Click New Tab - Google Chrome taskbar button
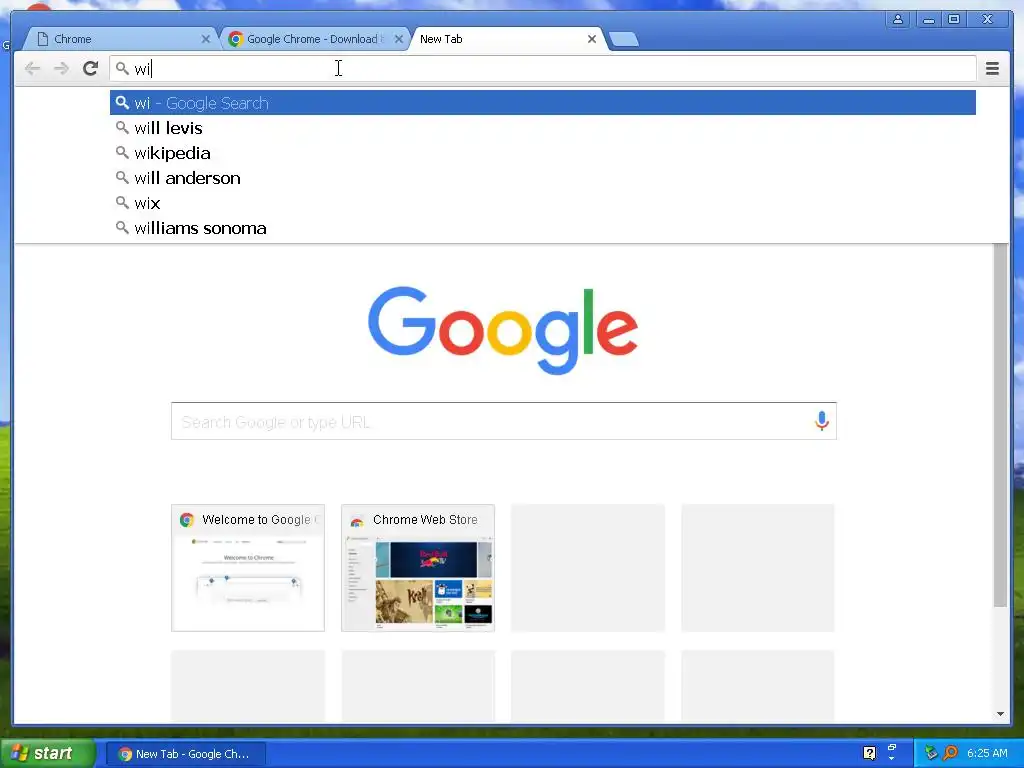The image size is (1024, 768). tap(185, 754)
